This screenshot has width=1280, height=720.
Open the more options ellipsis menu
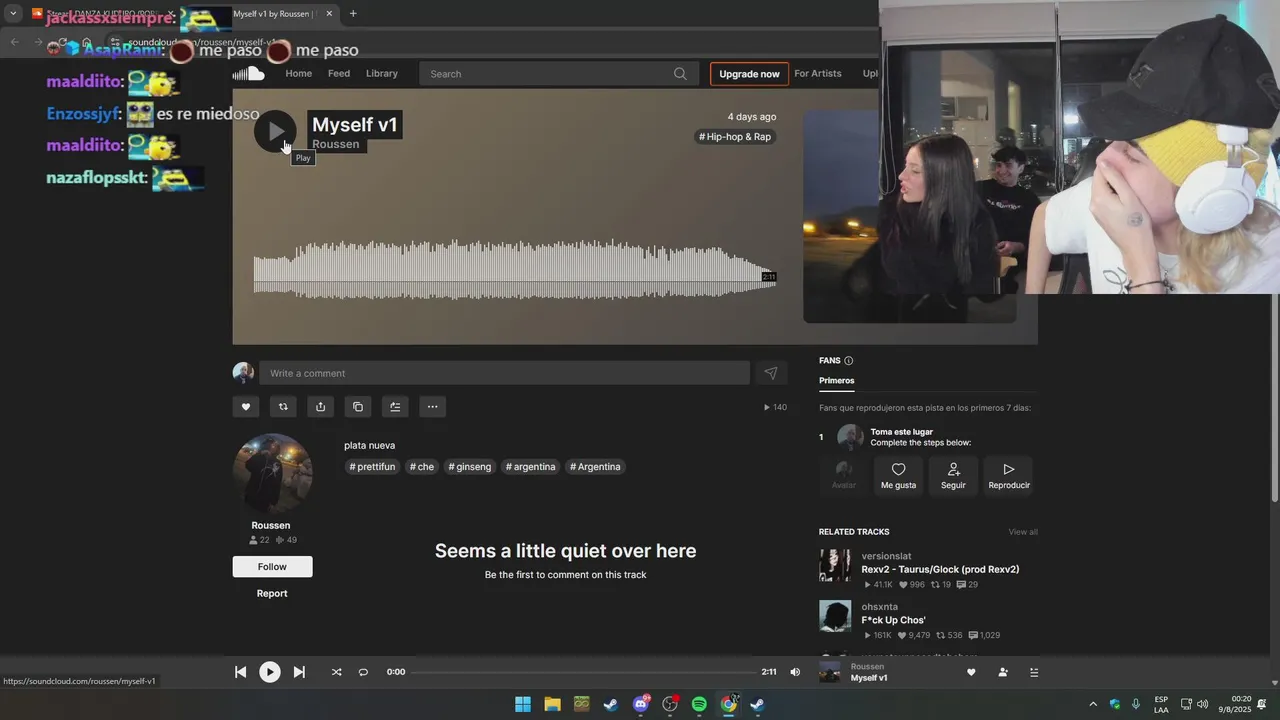click(x=432, y=406)
